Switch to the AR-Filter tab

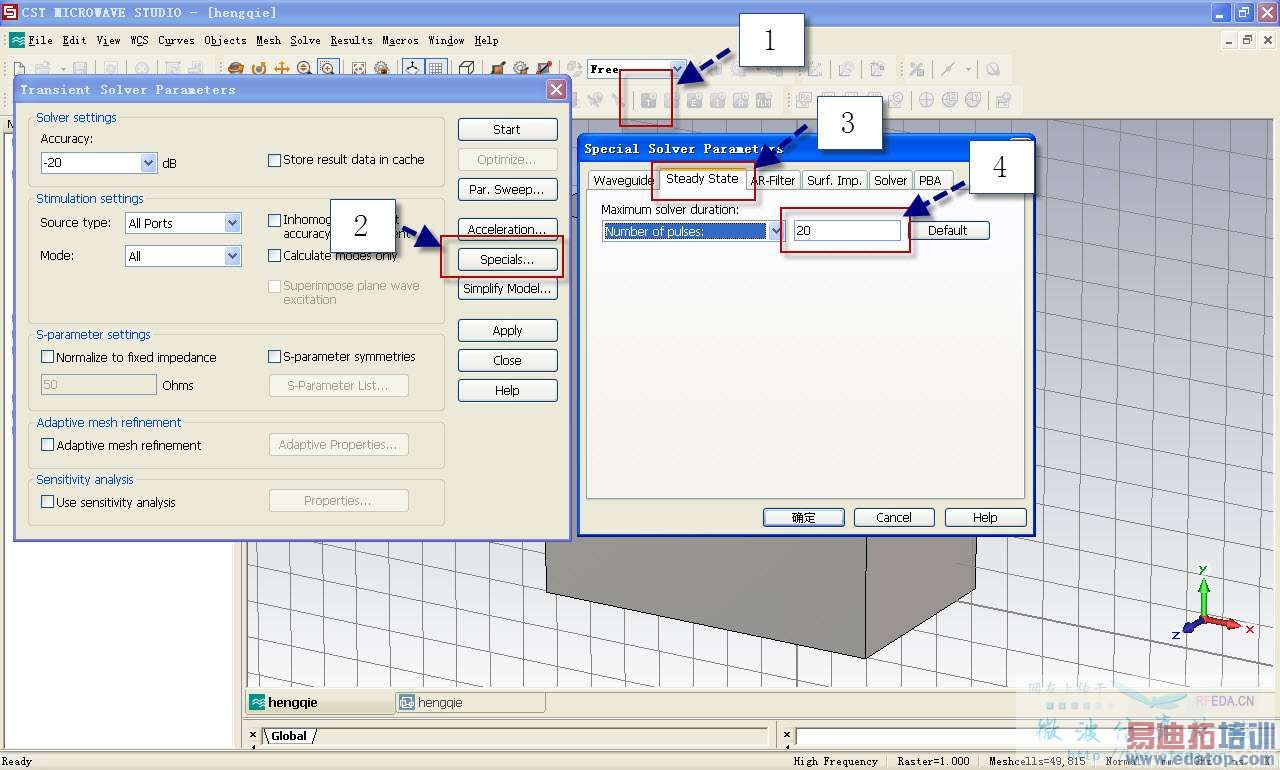(773, 181)
